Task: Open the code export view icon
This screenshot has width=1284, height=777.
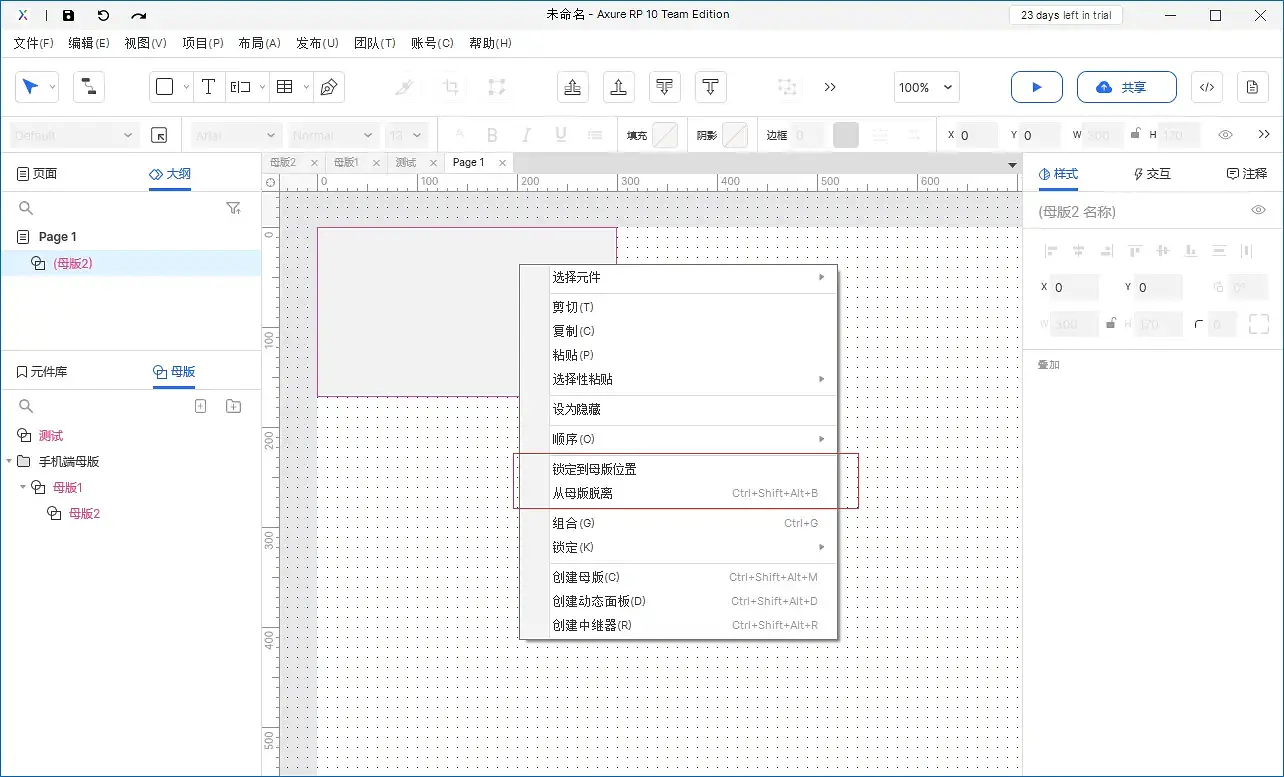Action: (1206, 87)
